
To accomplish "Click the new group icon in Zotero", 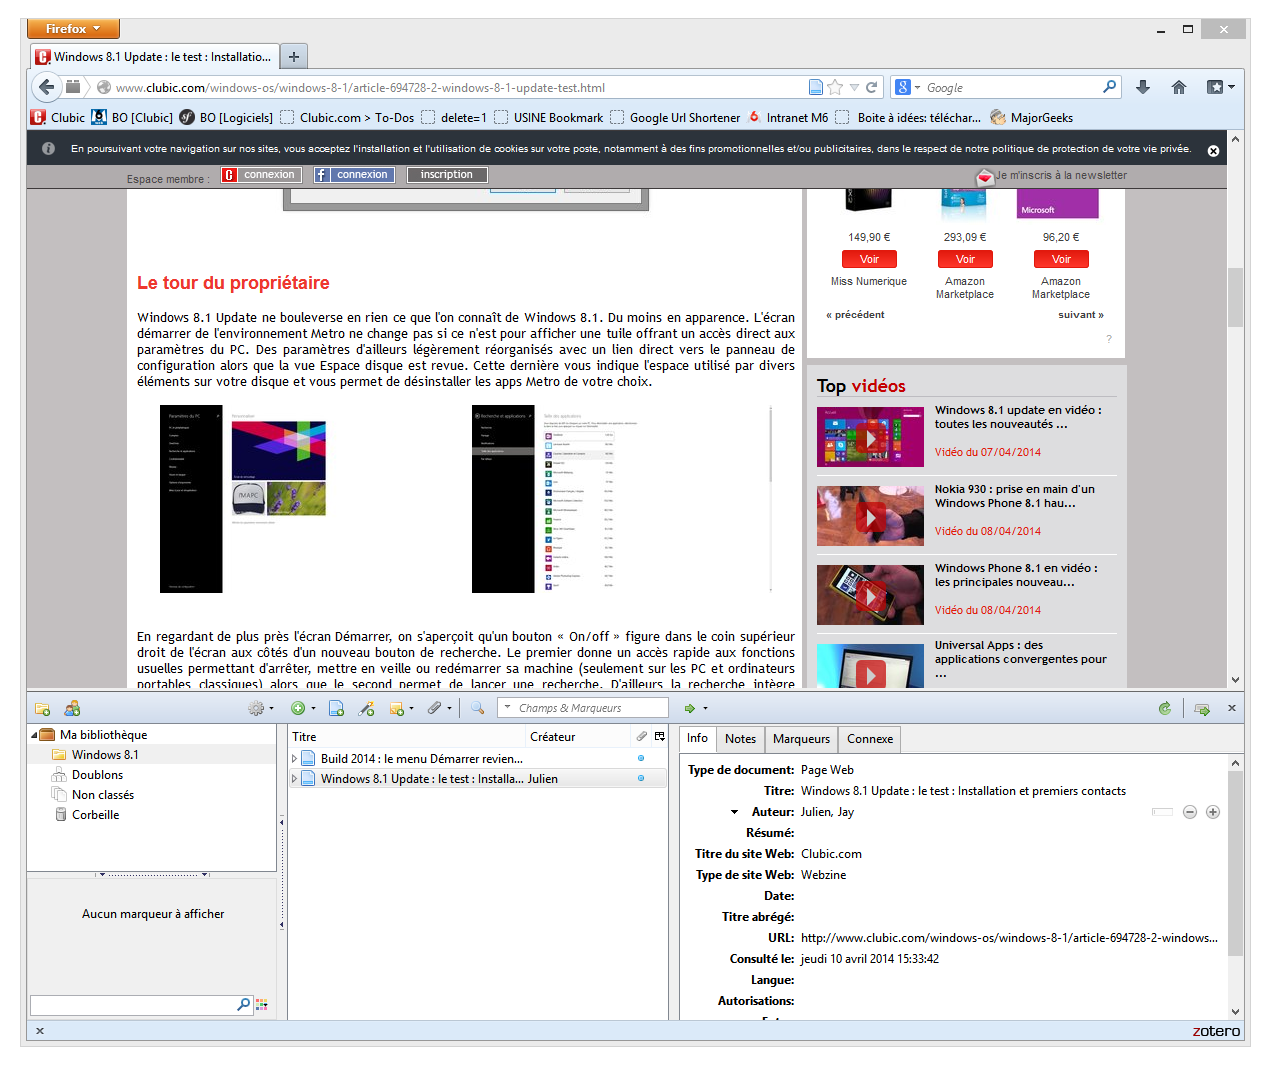I will tap(72, 709).
